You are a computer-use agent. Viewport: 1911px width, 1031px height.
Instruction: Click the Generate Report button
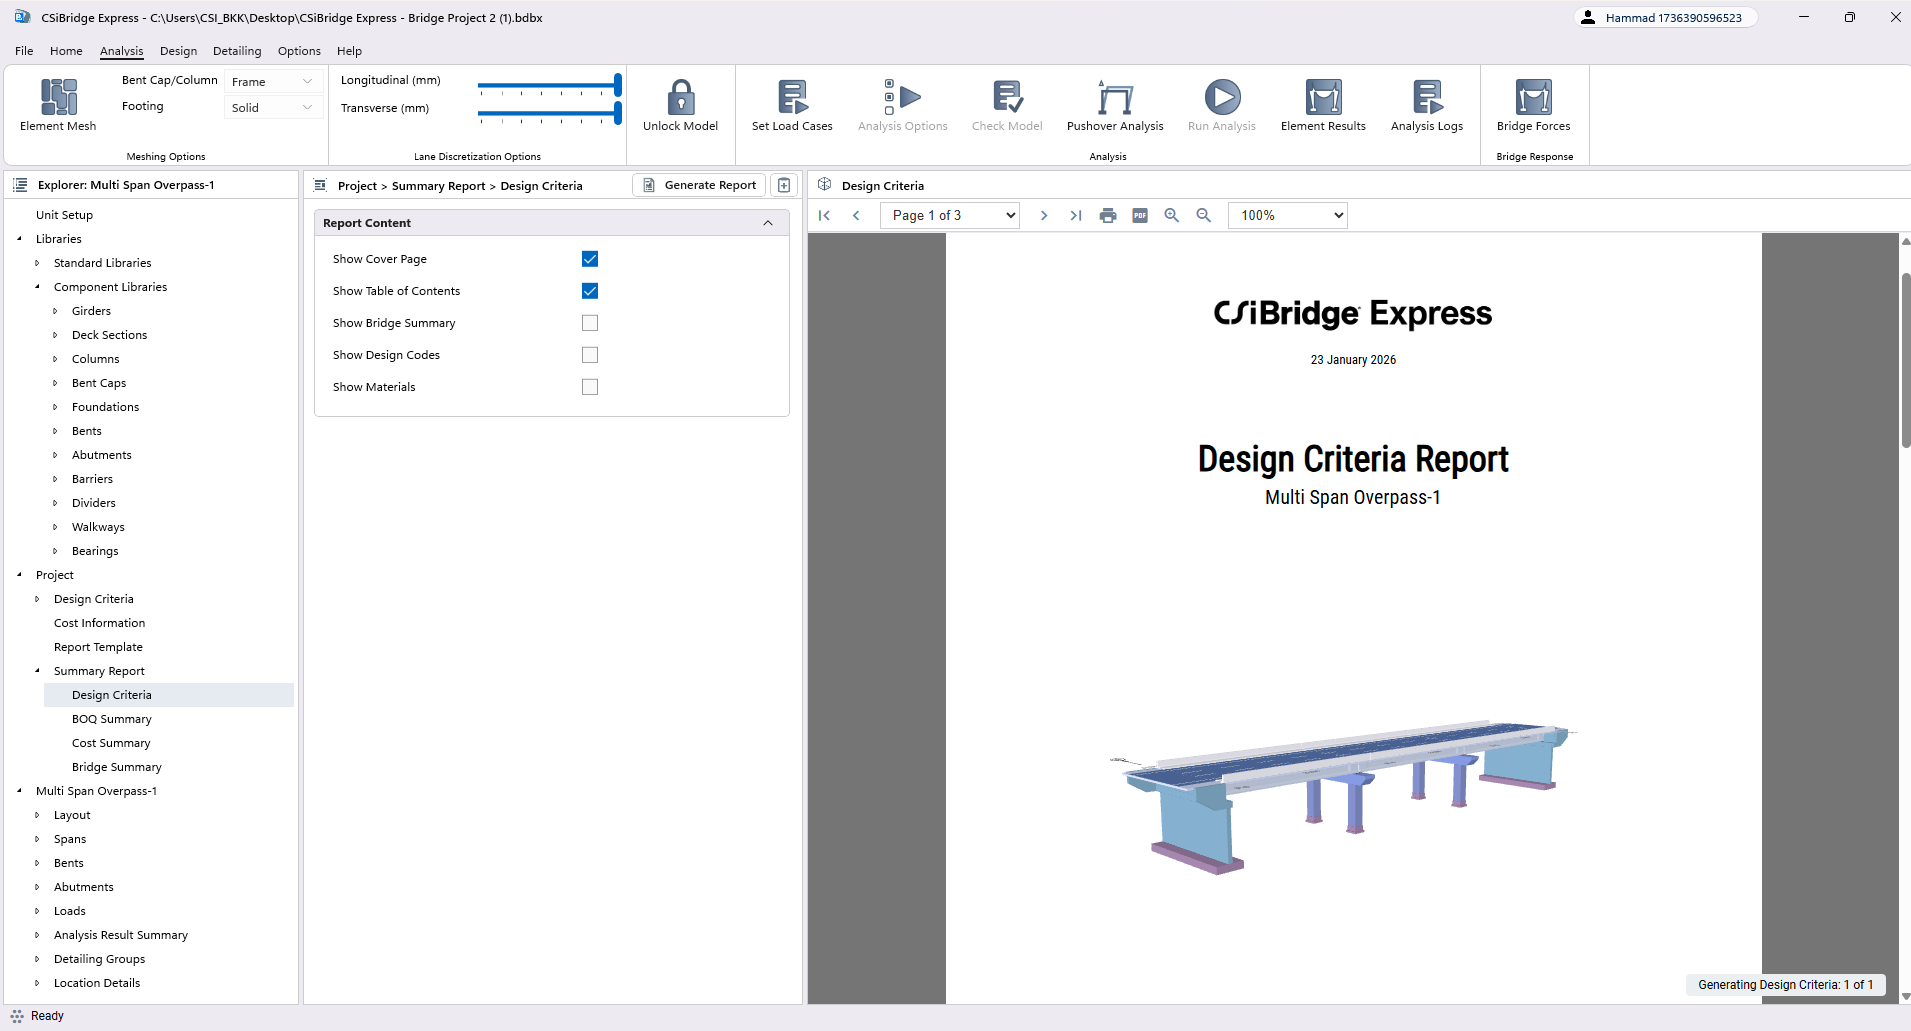coord(699,185)
